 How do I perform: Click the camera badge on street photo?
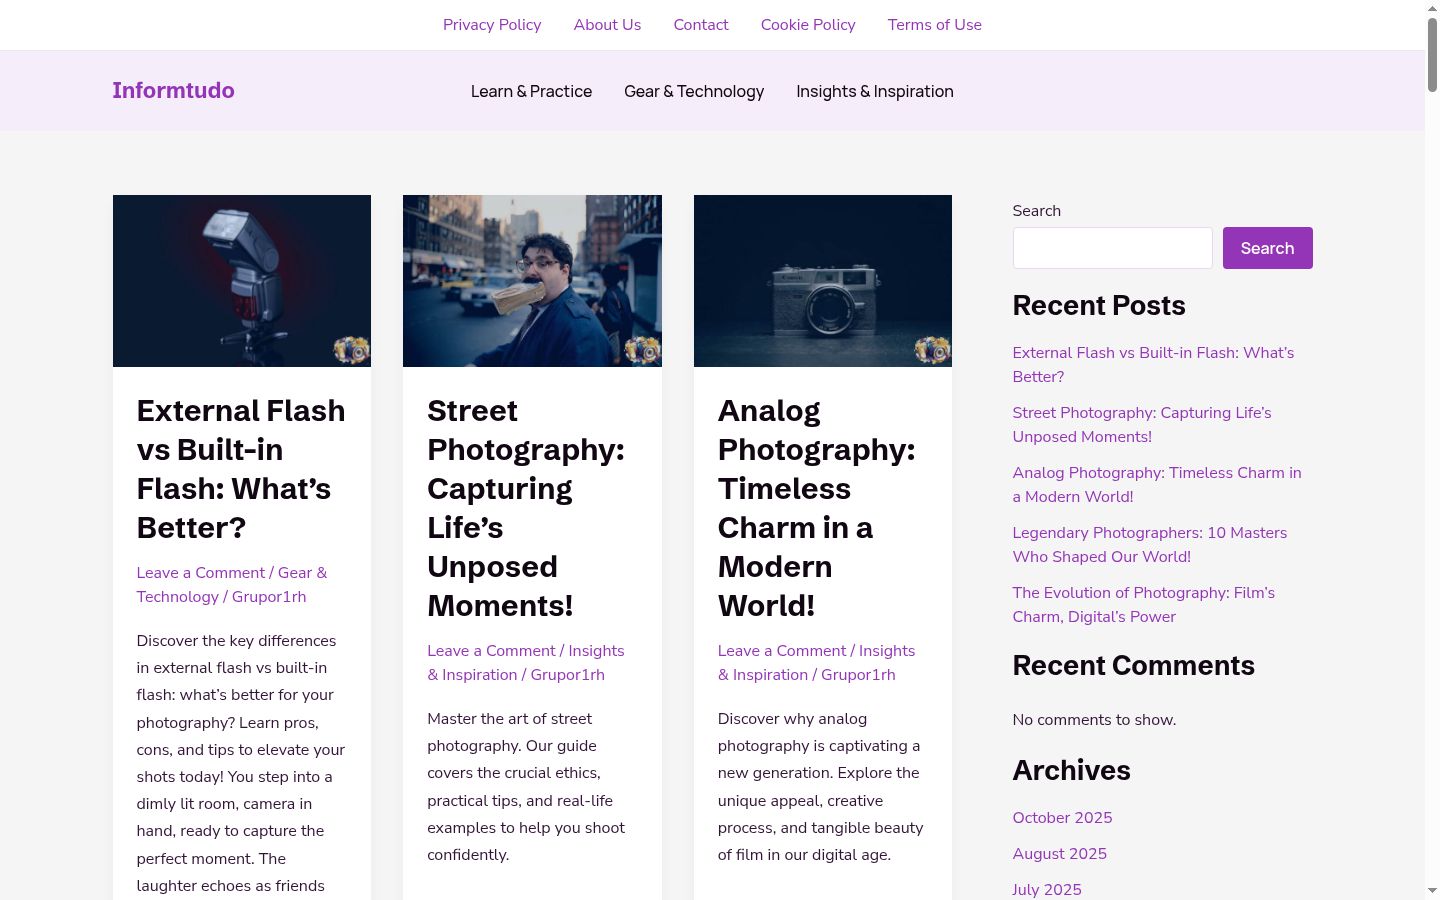[643, 350]
